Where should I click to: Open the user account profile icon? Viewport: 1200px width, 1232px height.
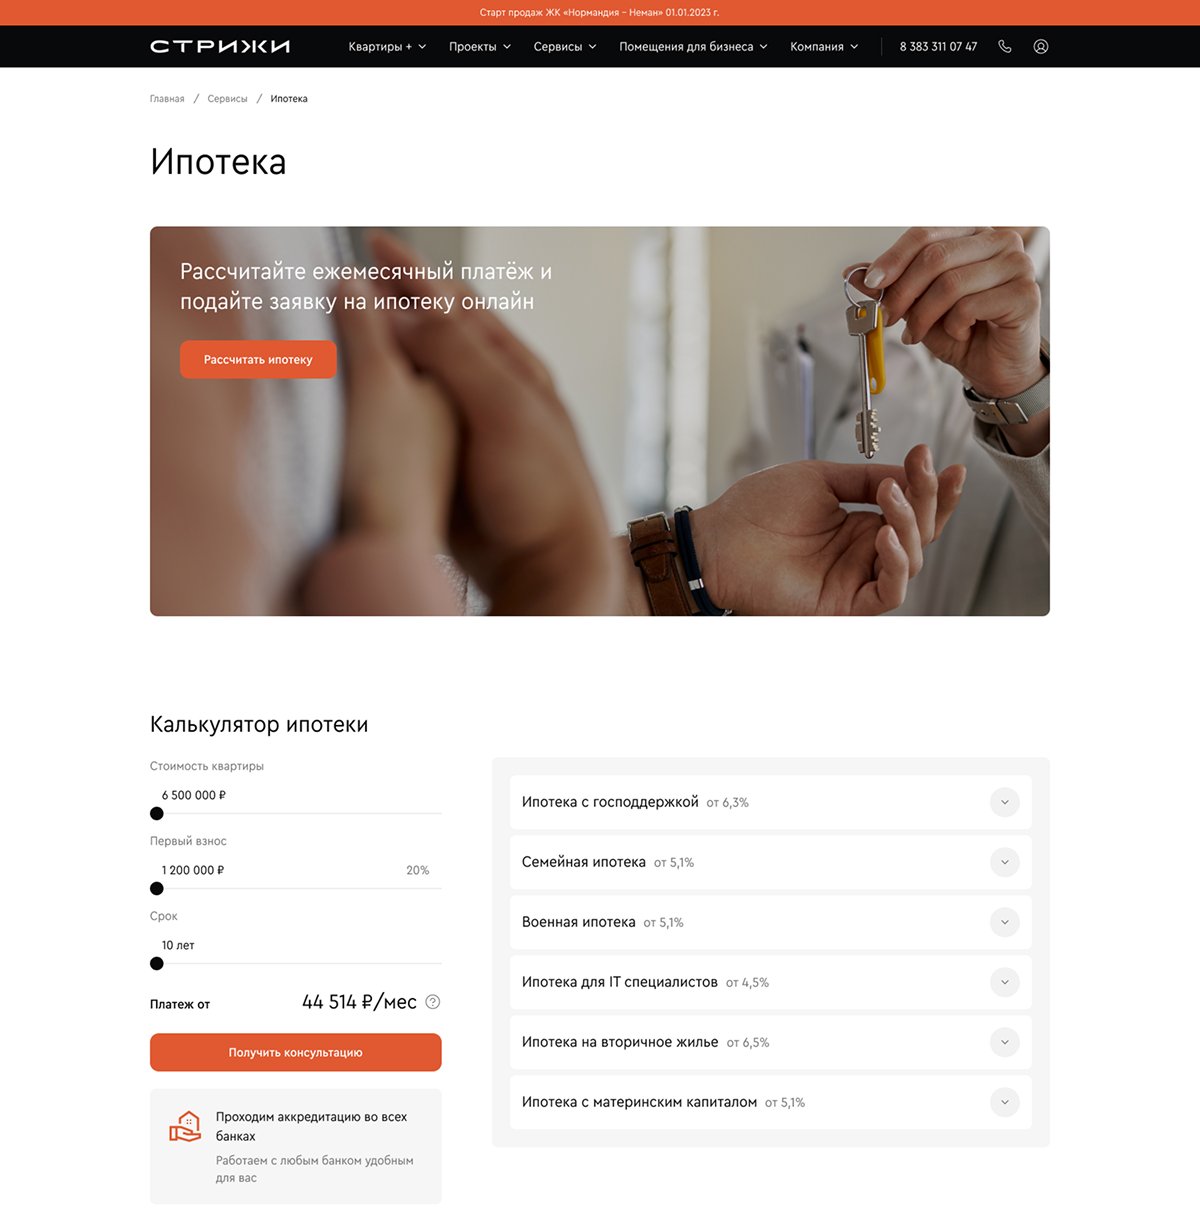coord(1041,46)
